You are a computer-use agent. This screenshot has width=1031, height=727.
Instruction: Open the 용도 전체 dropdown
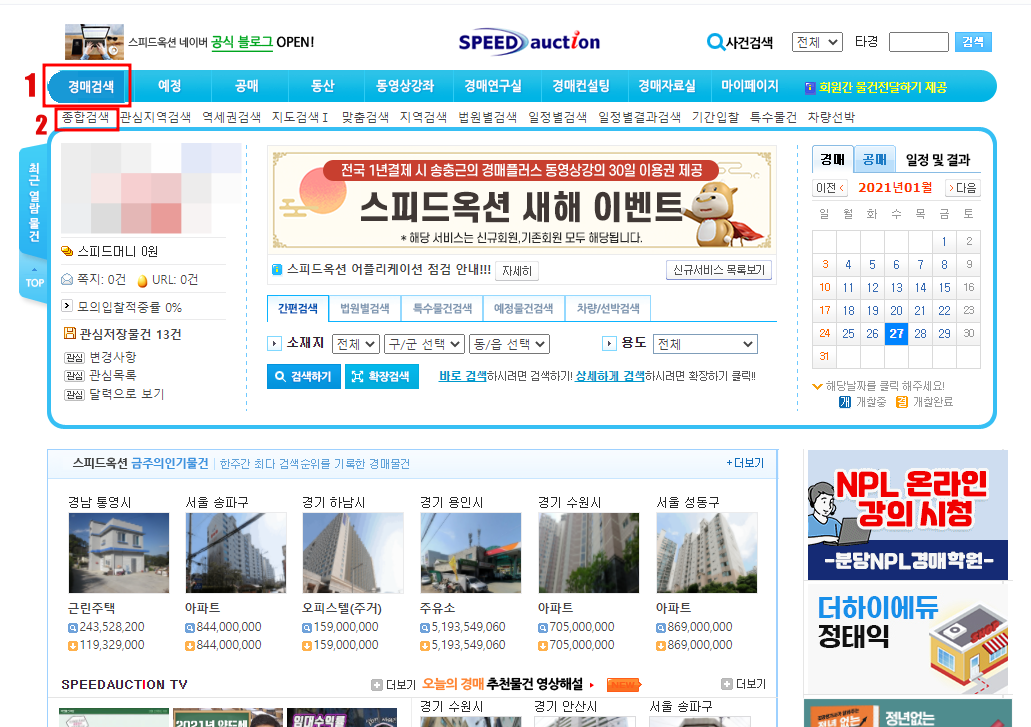click(705, 344)
